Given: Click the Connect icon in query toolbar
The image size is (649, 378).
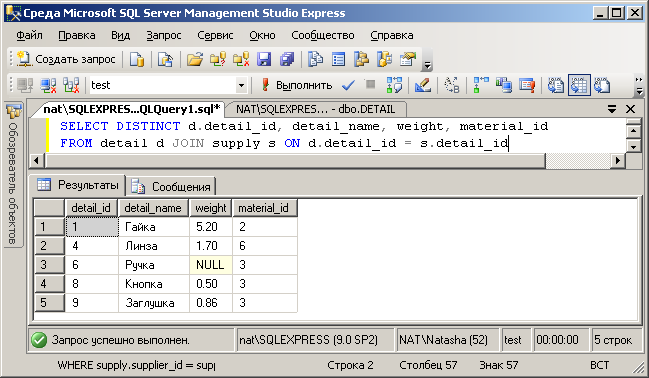Looking at the screenshot, I should click(x=25, y=85).
